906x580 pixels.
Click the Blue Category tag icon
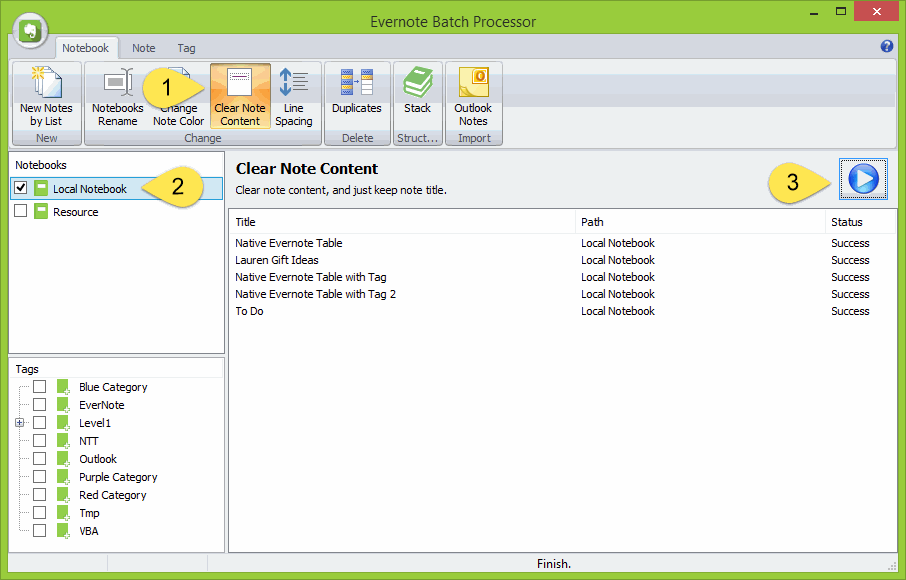(x=63, y=387)
